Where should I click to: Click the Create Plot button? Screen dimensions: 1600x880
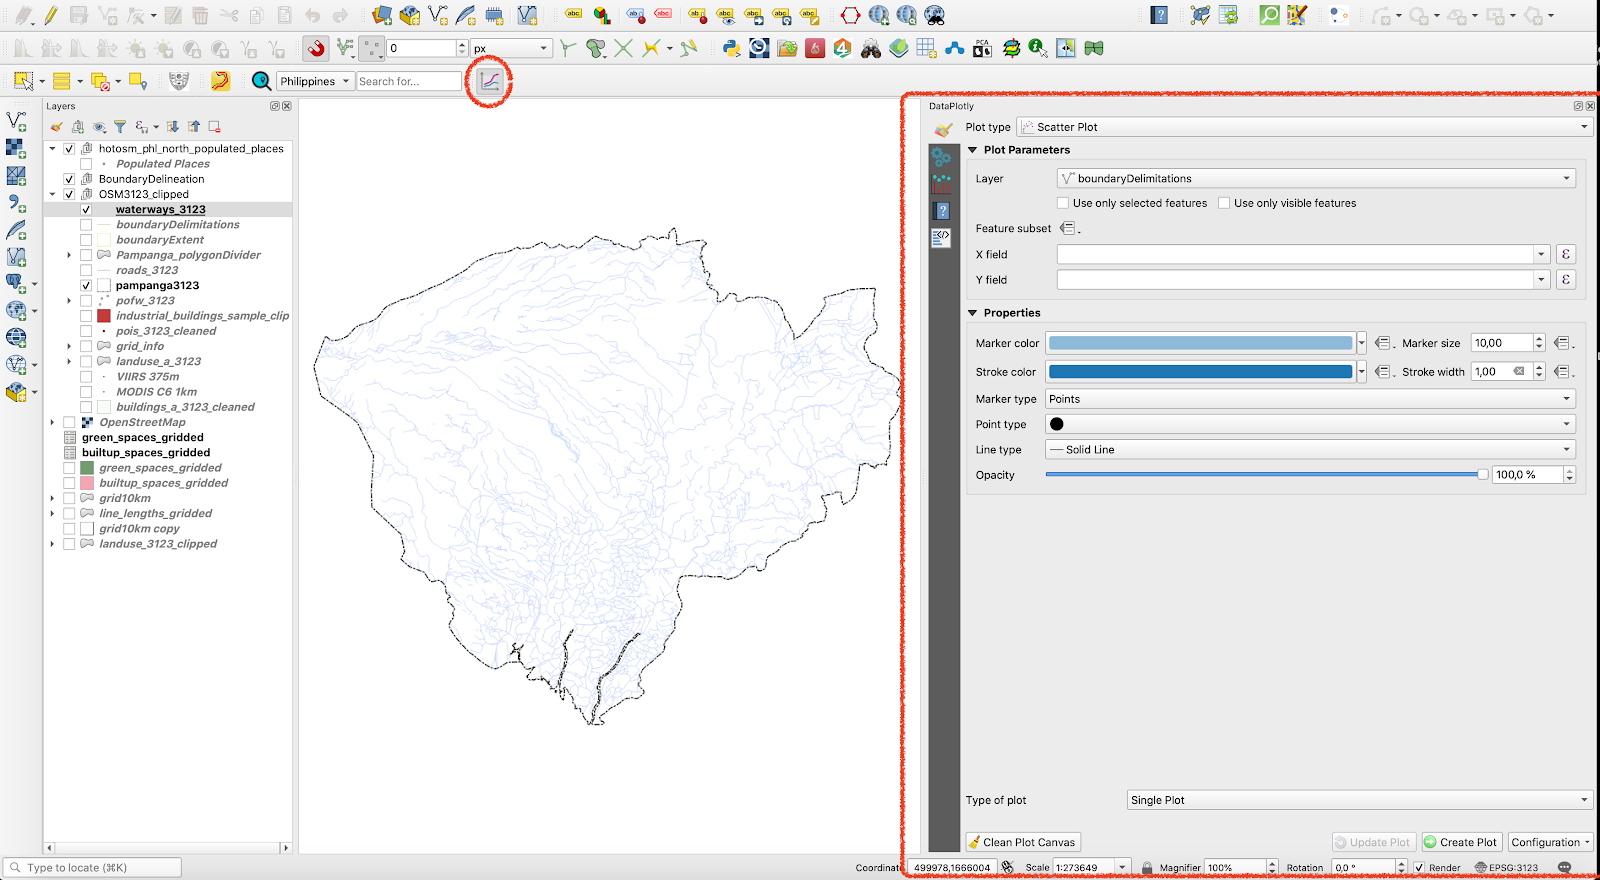(x=1461, y=842)
